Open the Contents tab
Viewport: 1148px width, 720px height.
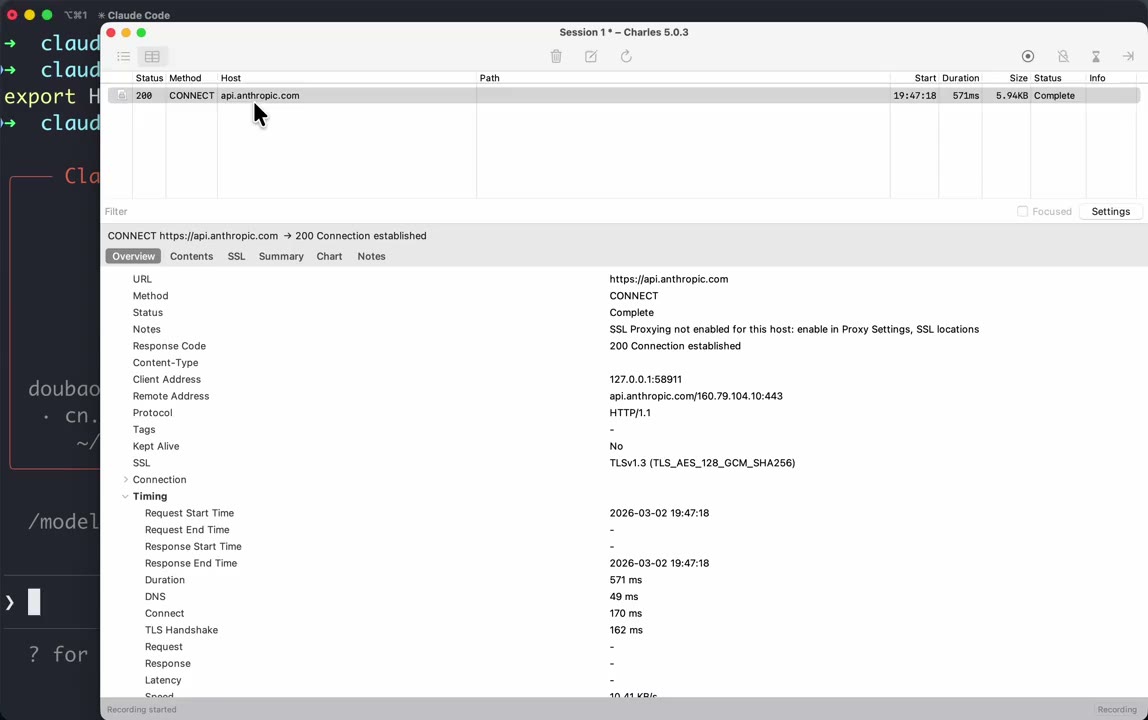coord(191,257)
